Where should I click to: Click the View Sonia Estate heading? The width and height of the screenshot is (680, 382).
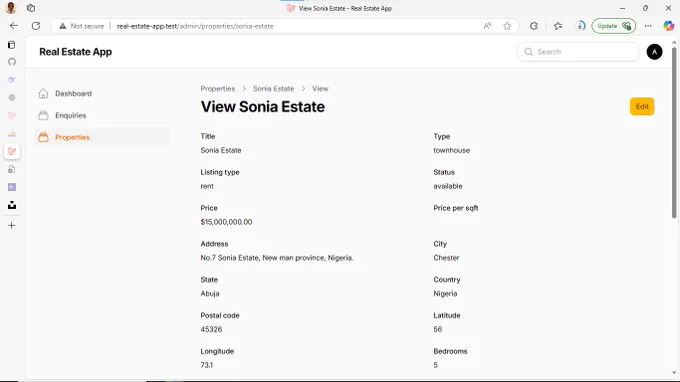click(x=263, y=107)
